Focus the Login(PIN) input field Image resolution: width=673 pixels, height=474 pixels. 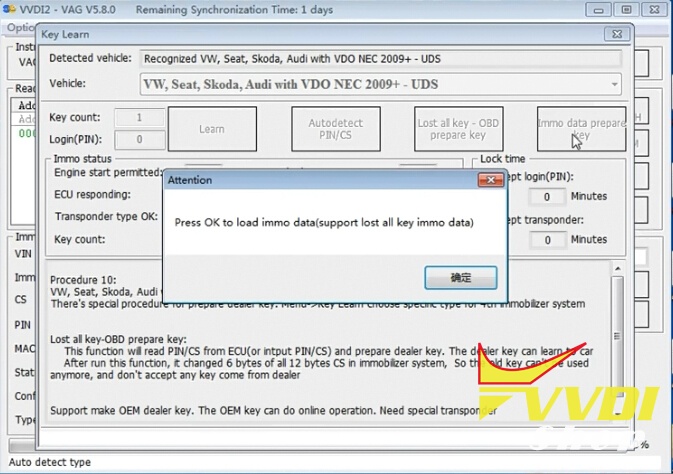coord(139,140)
